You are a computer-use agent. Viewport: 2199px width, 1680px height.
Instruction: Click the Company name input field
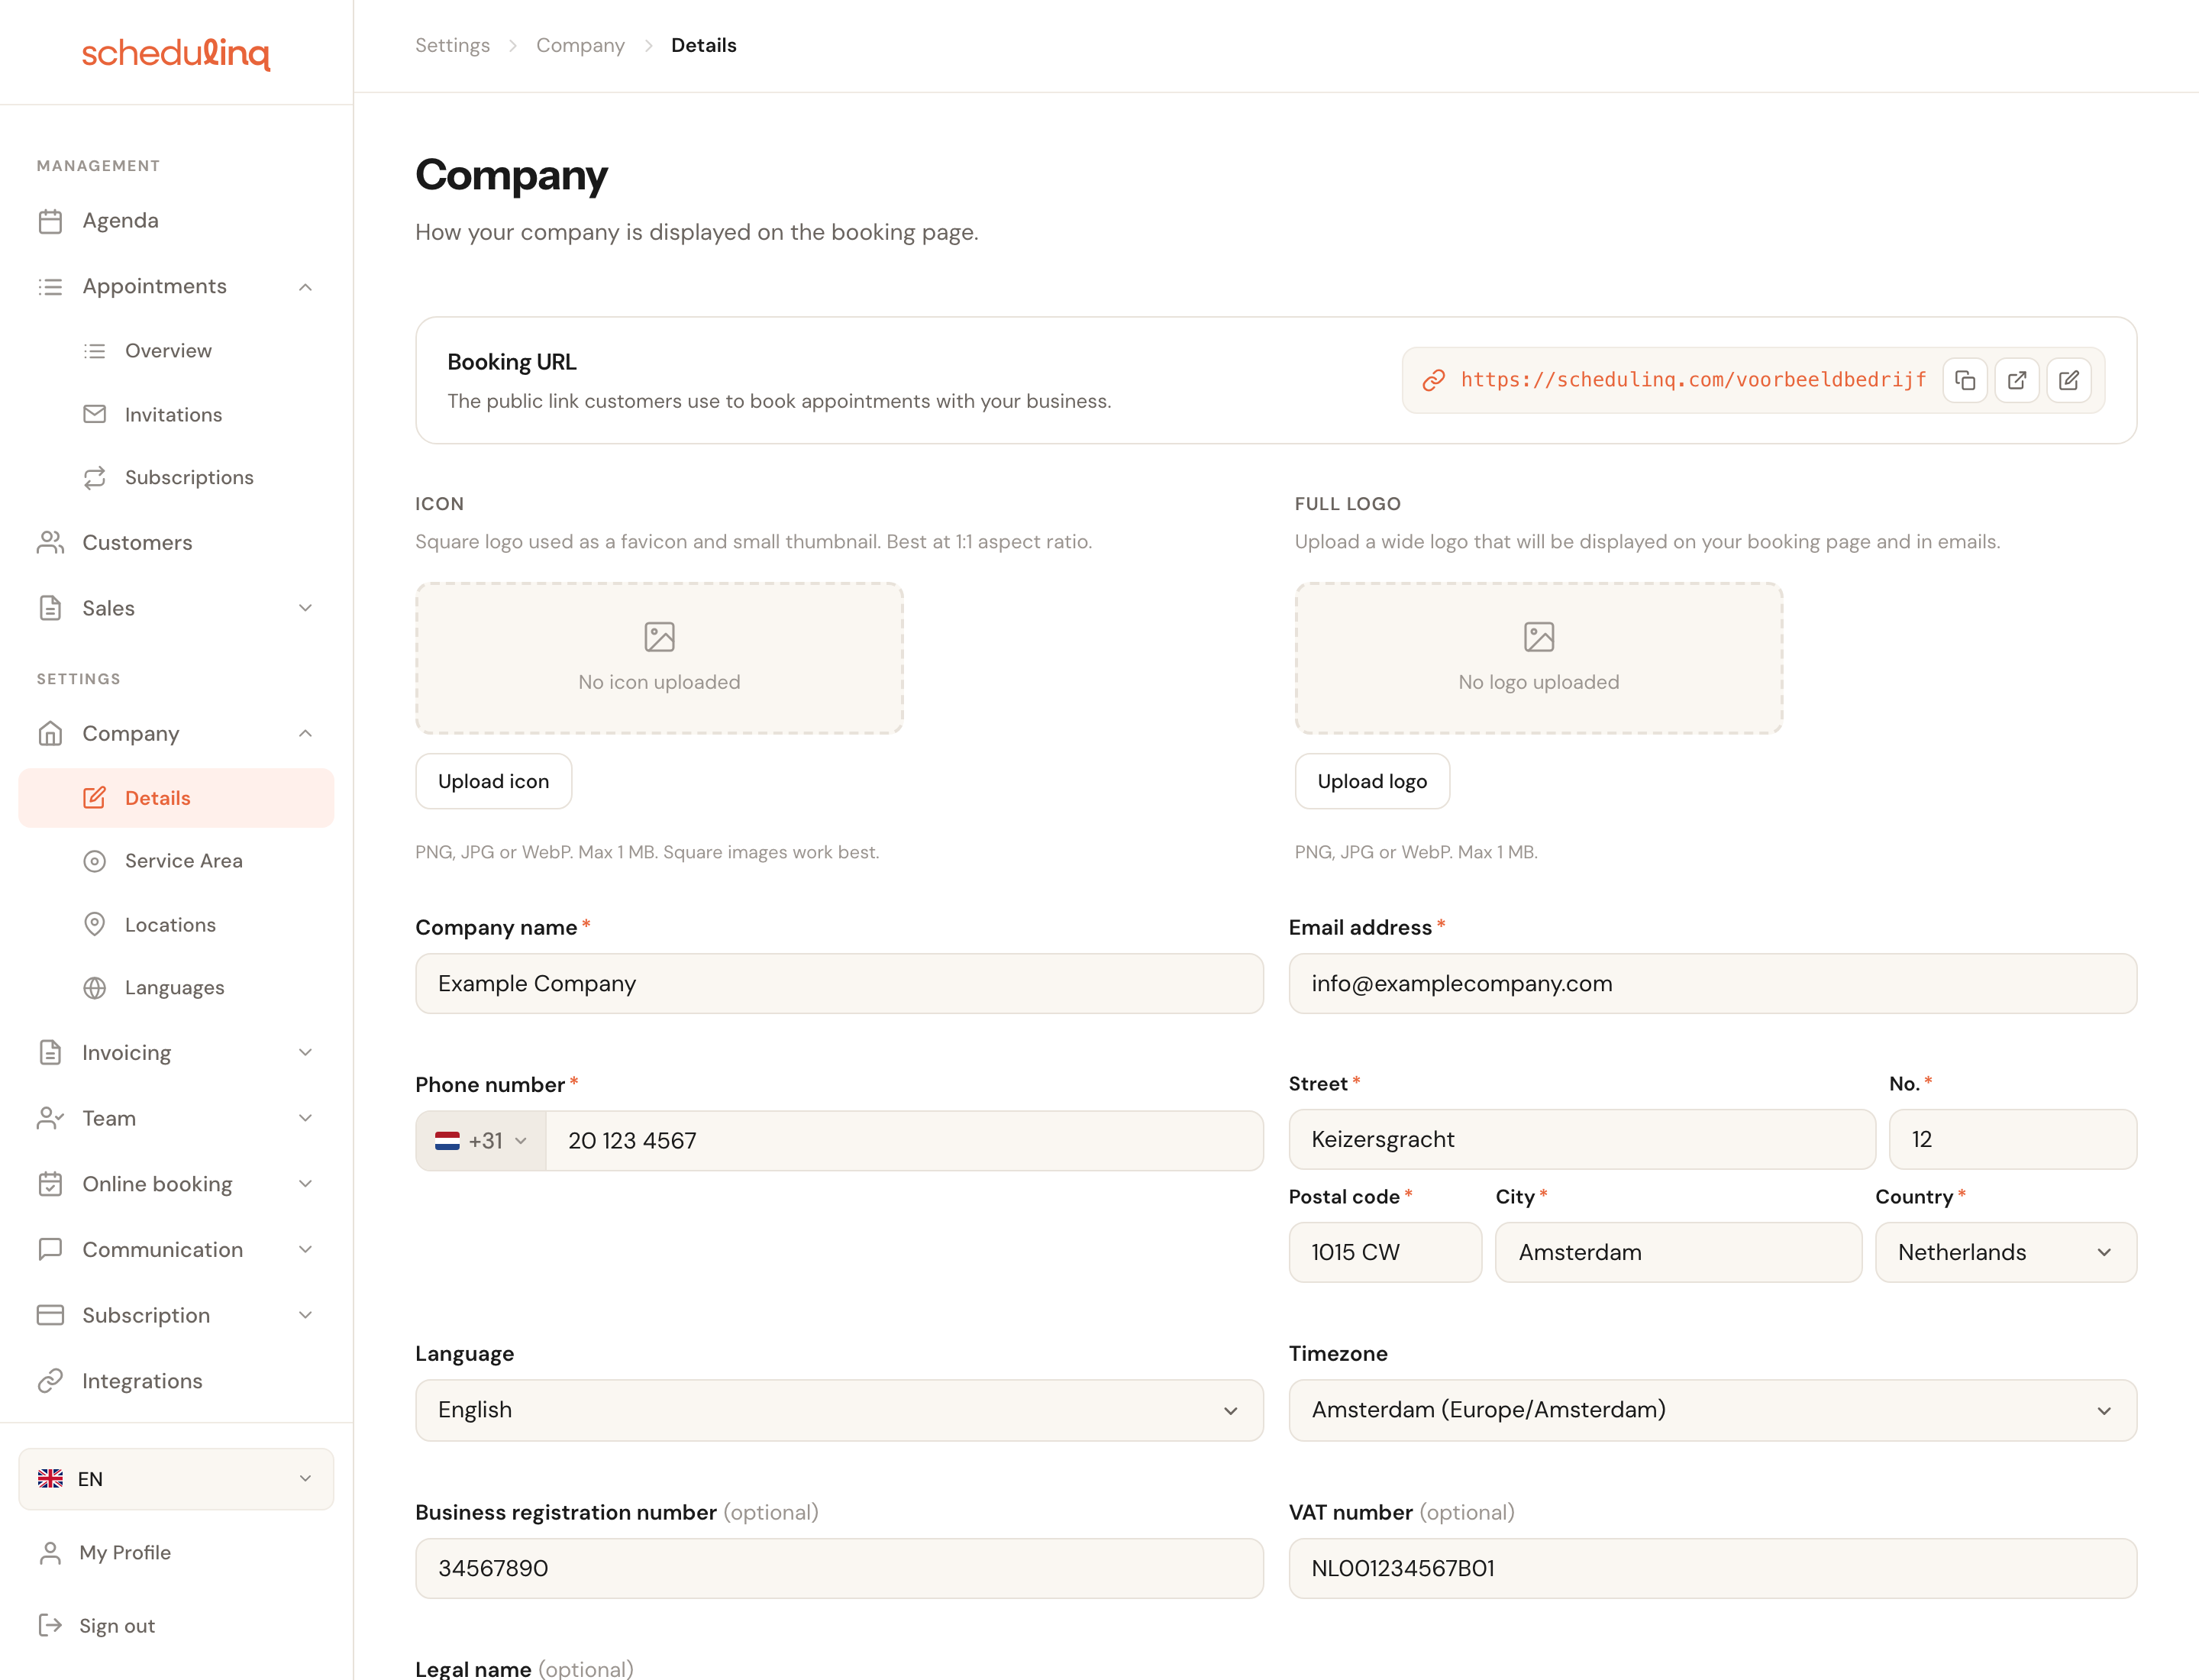click(x=839, y=983)
